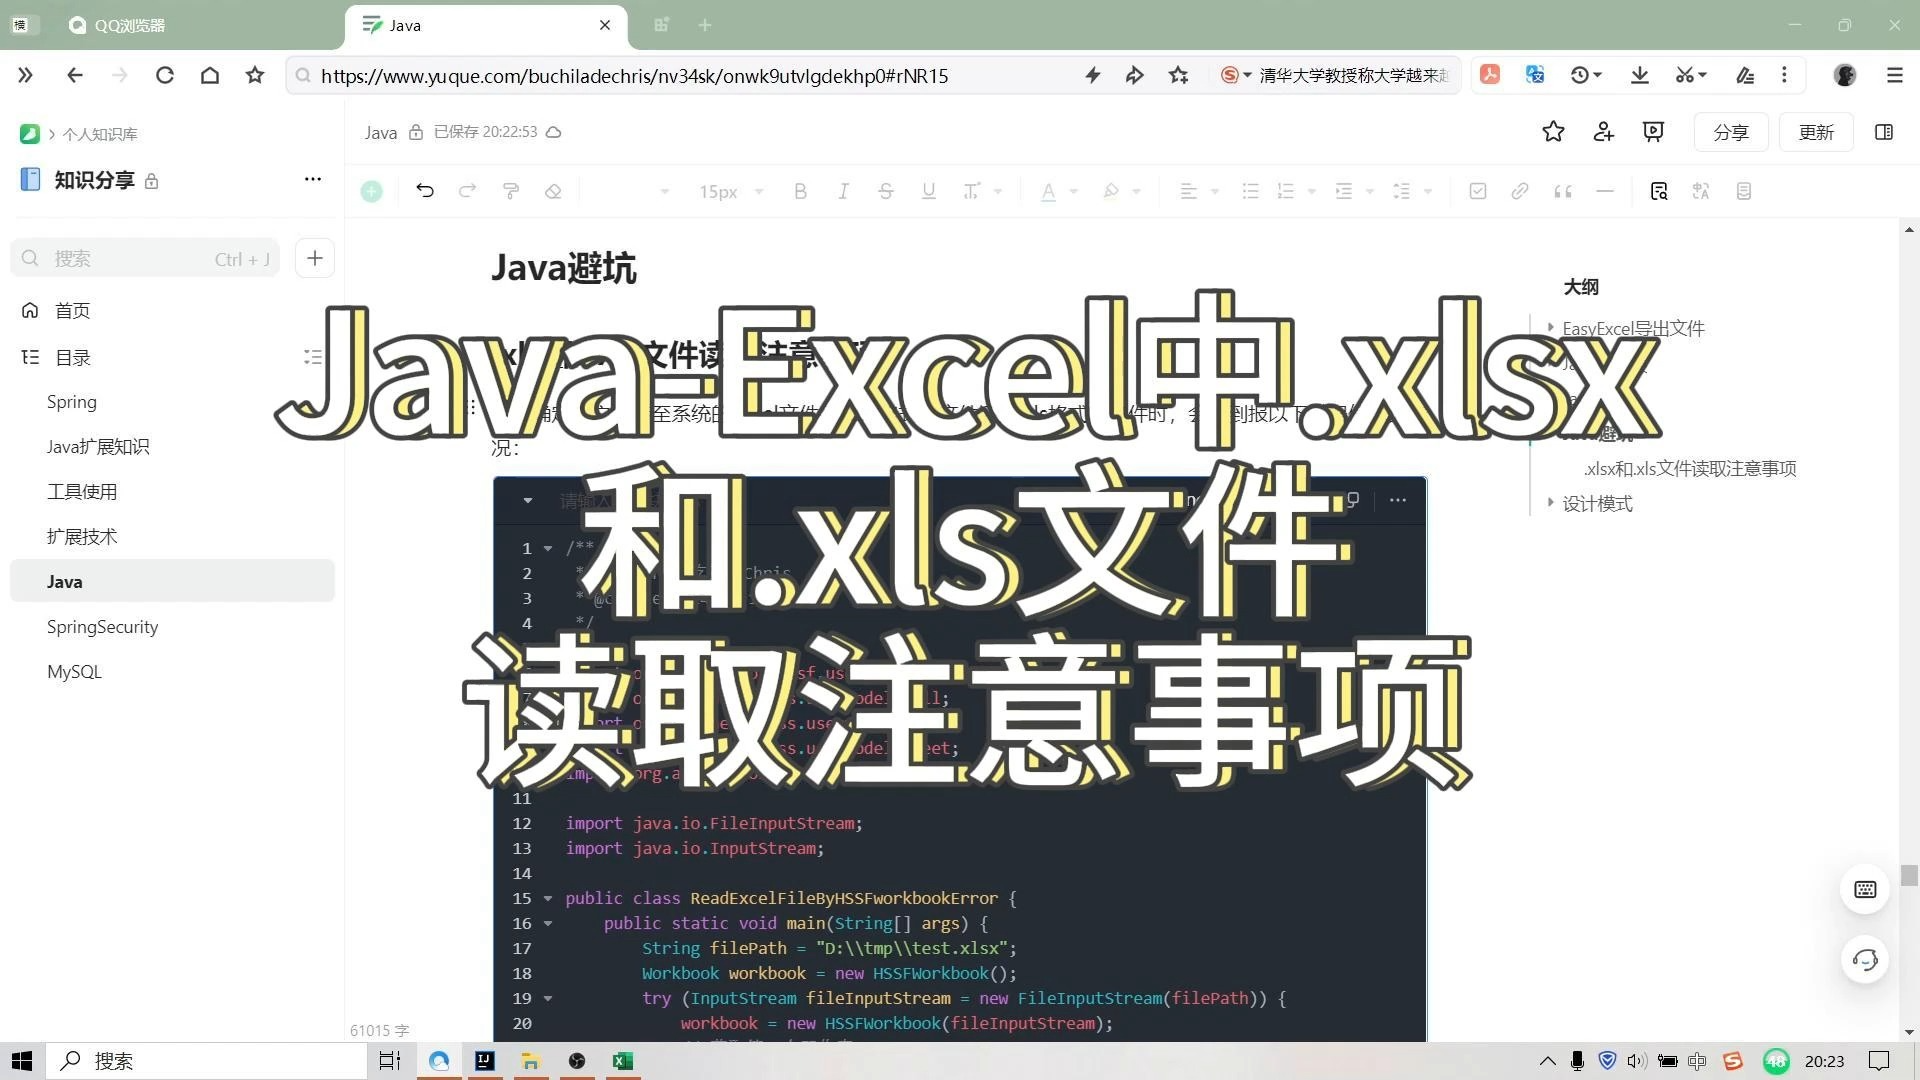The width and height of the screenshot is (1920, 1080).
Task: Open find and replace in the document
Action: click(x=1659, y=191)
